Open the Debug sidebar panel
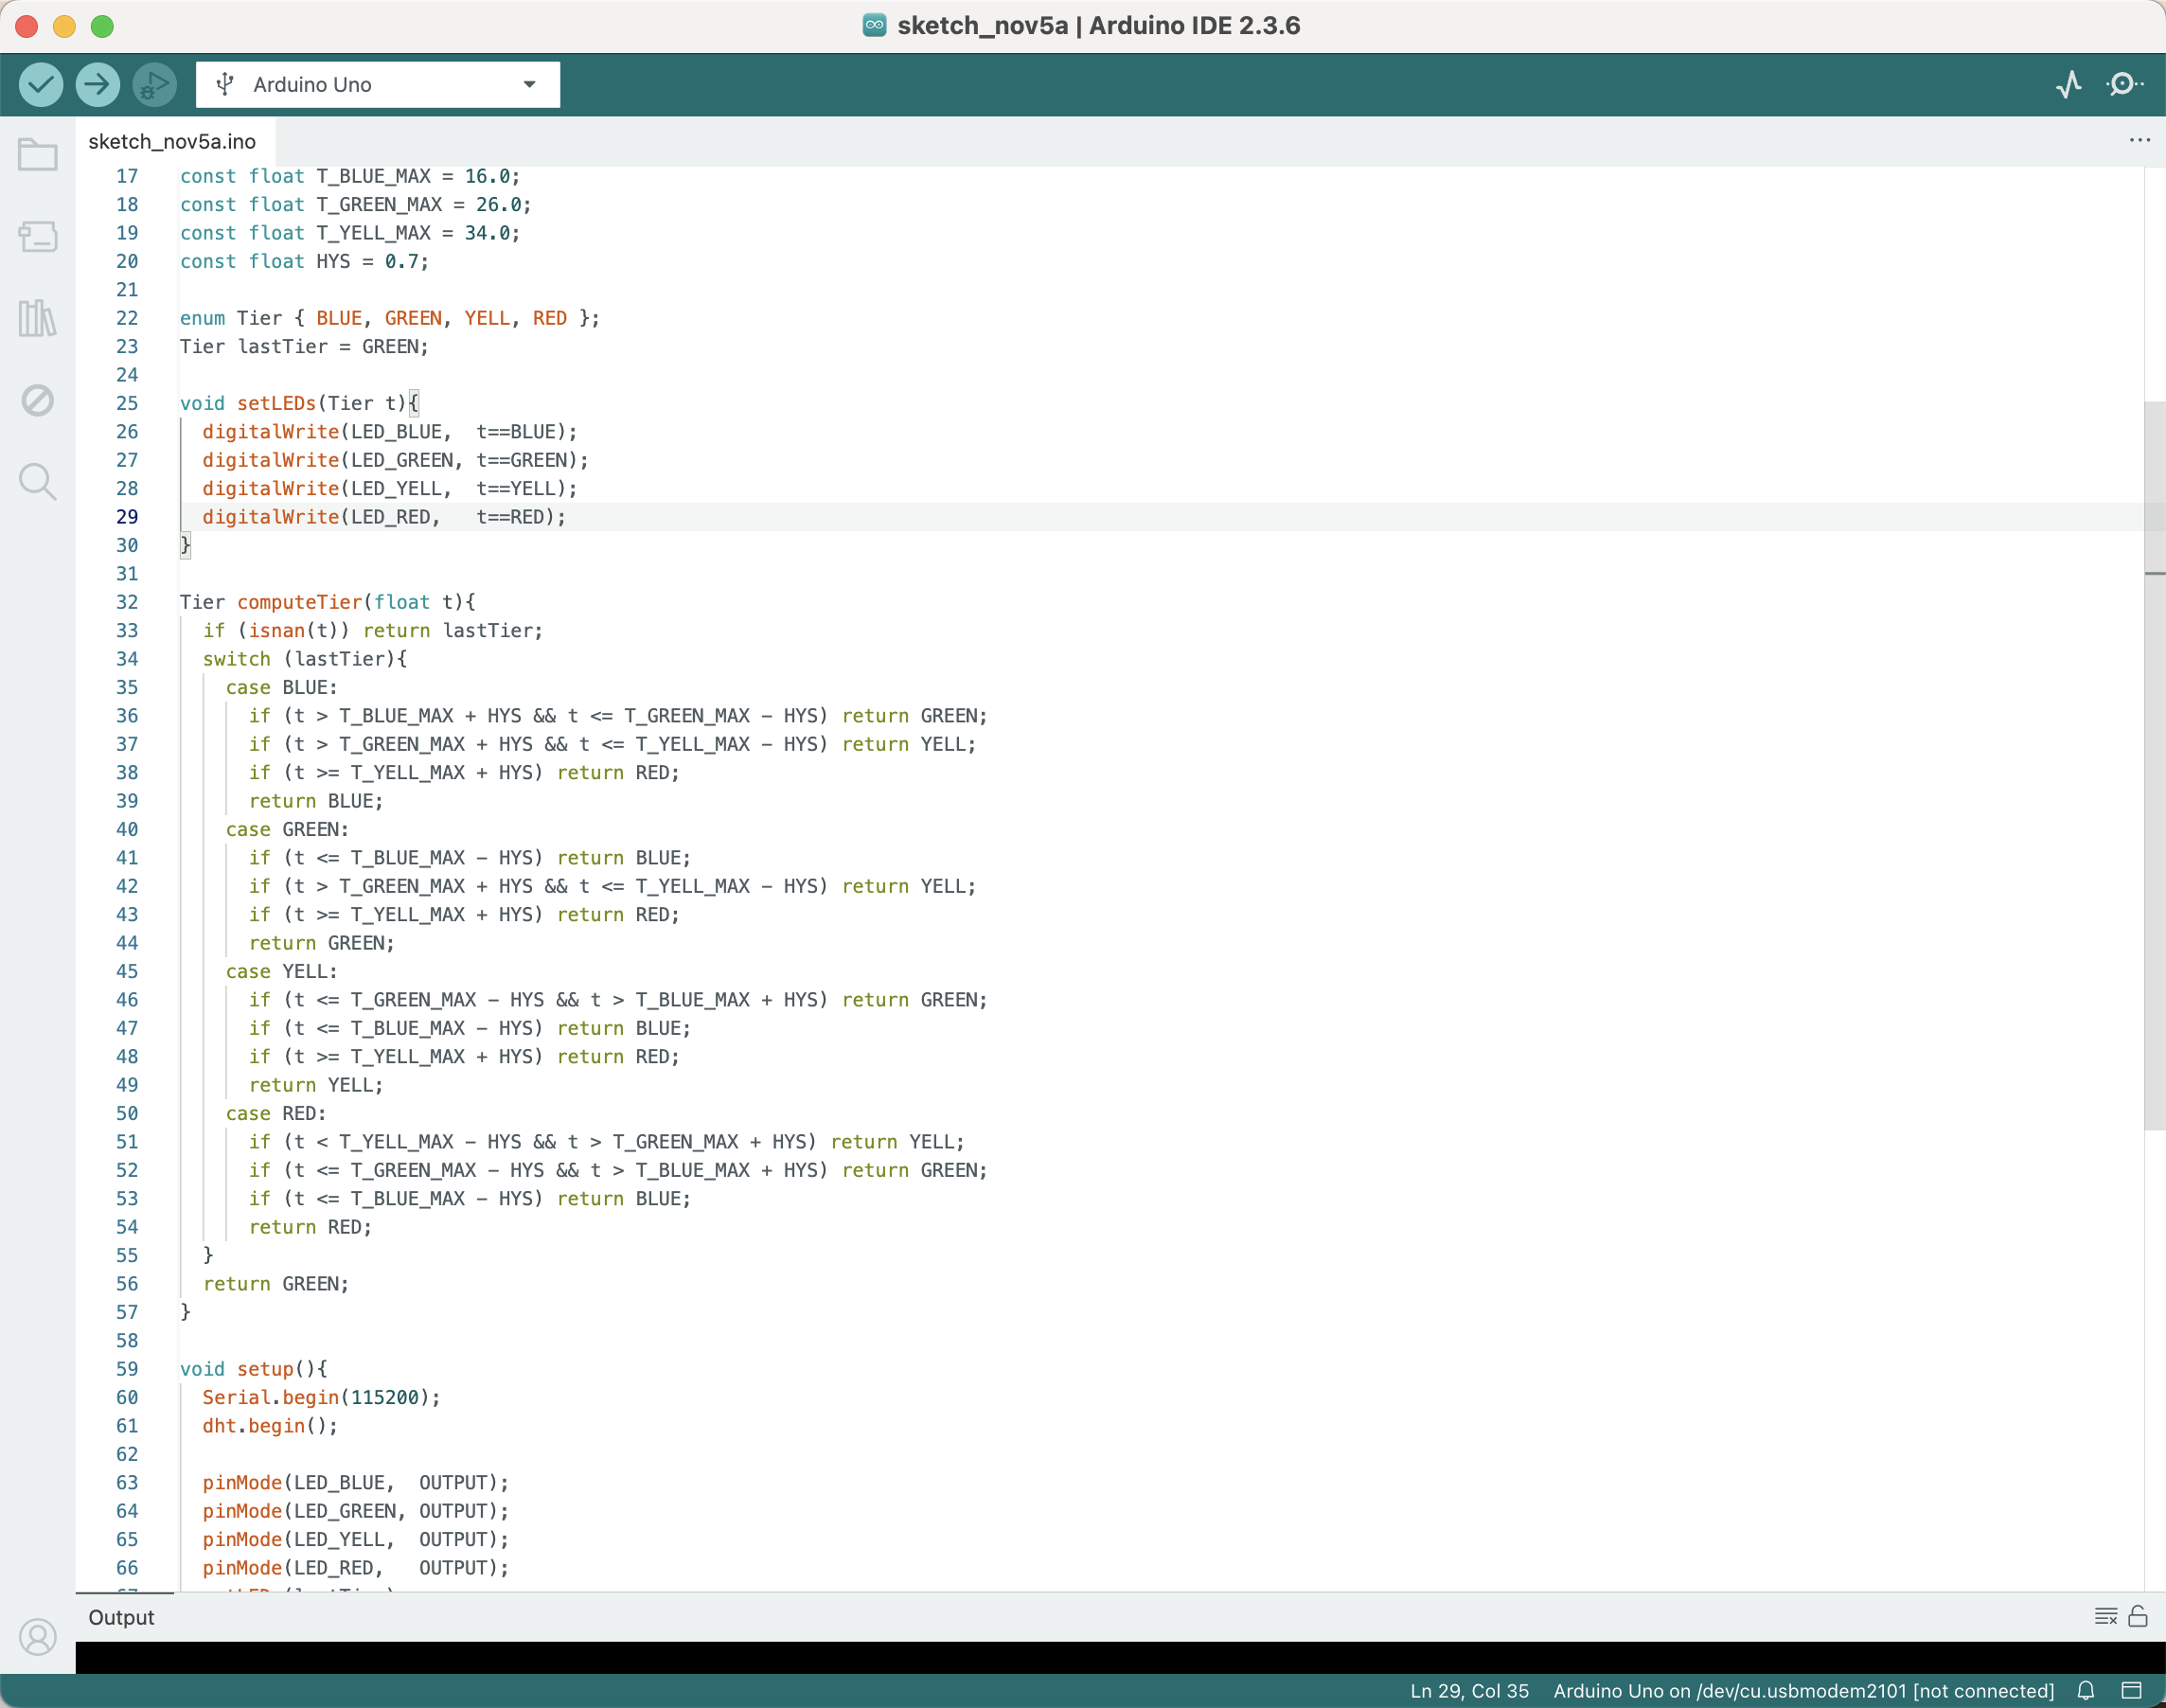 click(x=38, y=400)
